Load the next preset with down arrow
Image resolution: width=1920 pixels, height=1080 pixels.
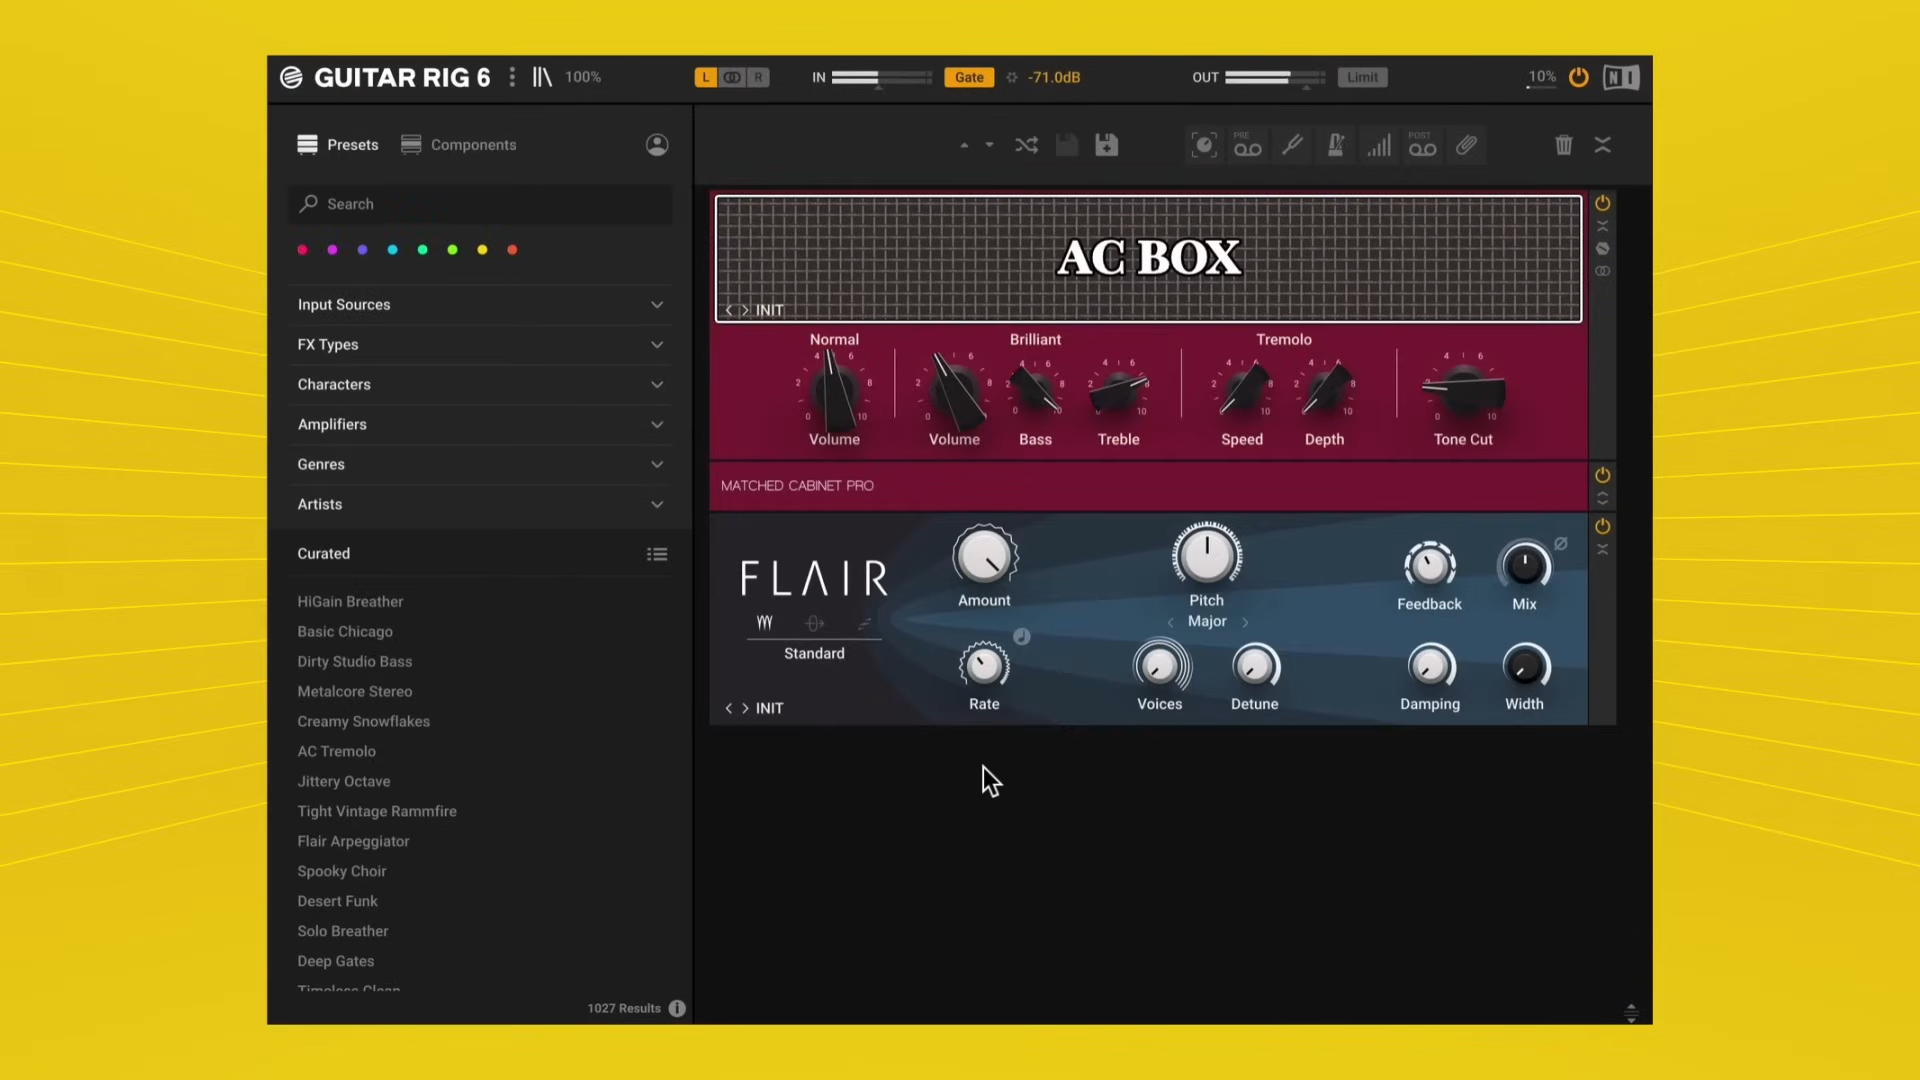point(990,145)
